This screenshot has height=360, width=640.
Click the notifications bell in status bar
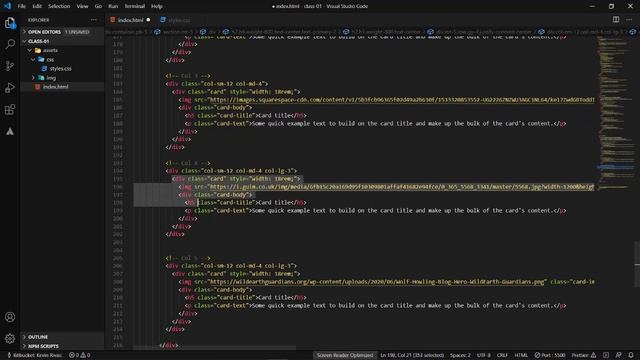click(631, 355)
